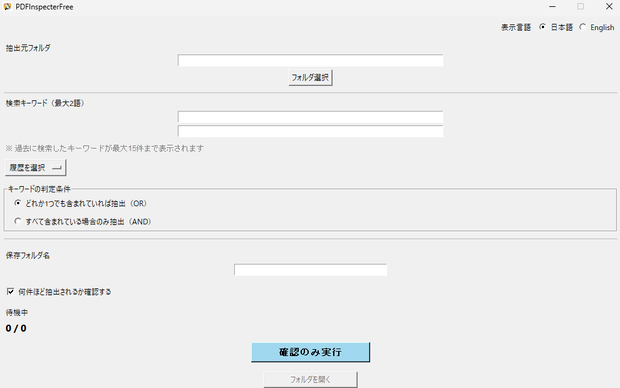The height and width of the screenshot is (388, 620).
Task: Focus the second search keyword field
Action: point(310,131)
